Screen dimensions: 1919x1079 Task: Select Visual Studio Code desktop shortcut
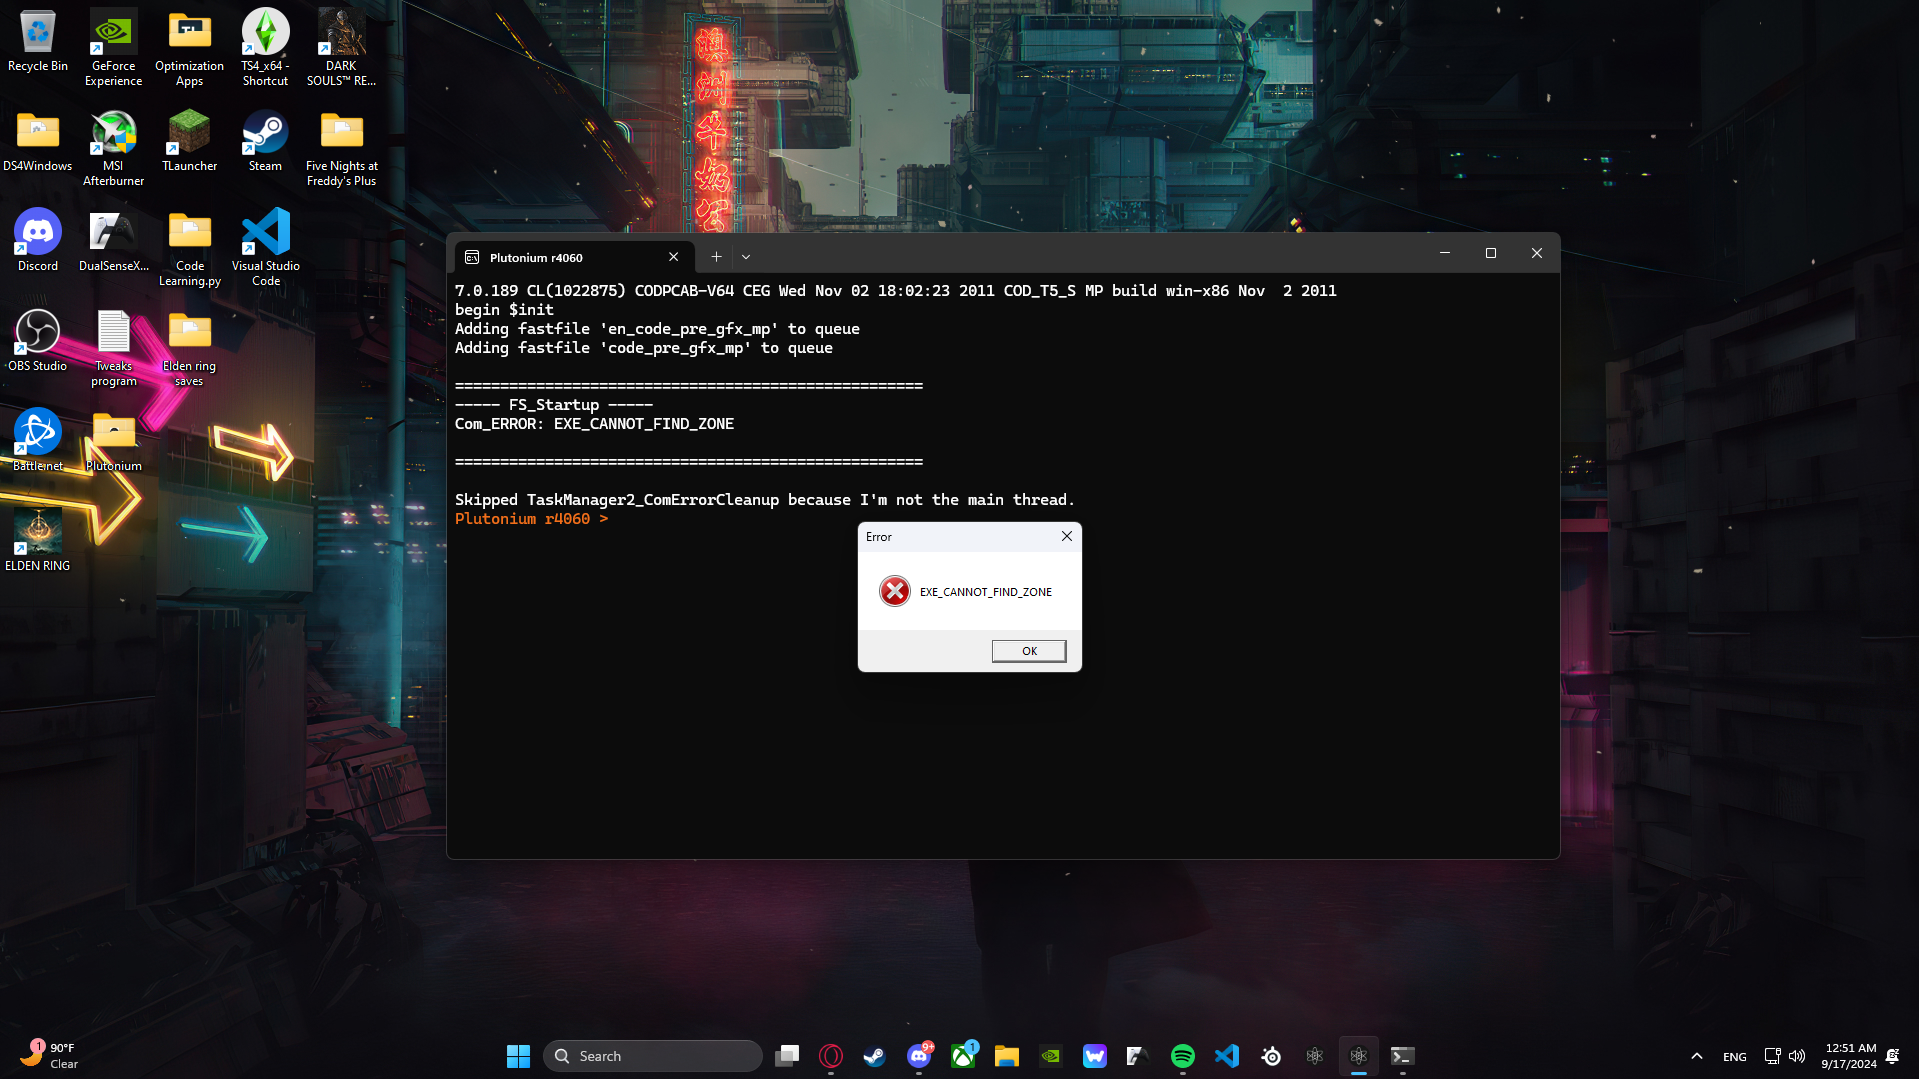[266, 248]
